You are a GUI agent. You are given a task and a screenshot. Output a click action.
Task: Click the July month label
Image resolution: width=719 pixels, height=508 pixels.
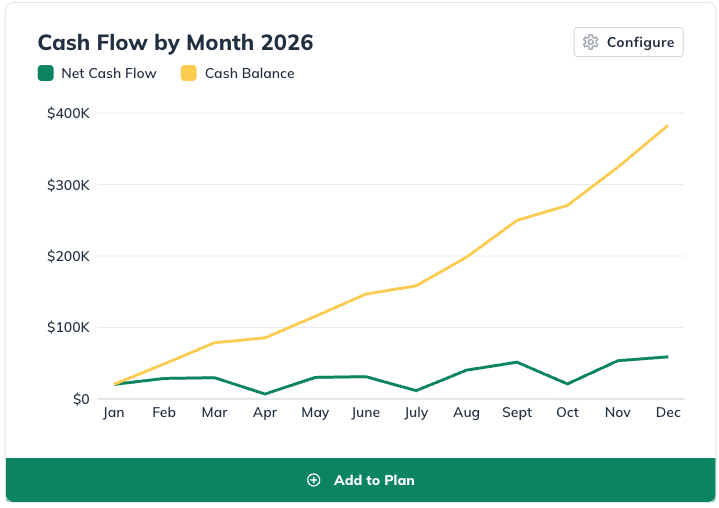coord(416,413)
